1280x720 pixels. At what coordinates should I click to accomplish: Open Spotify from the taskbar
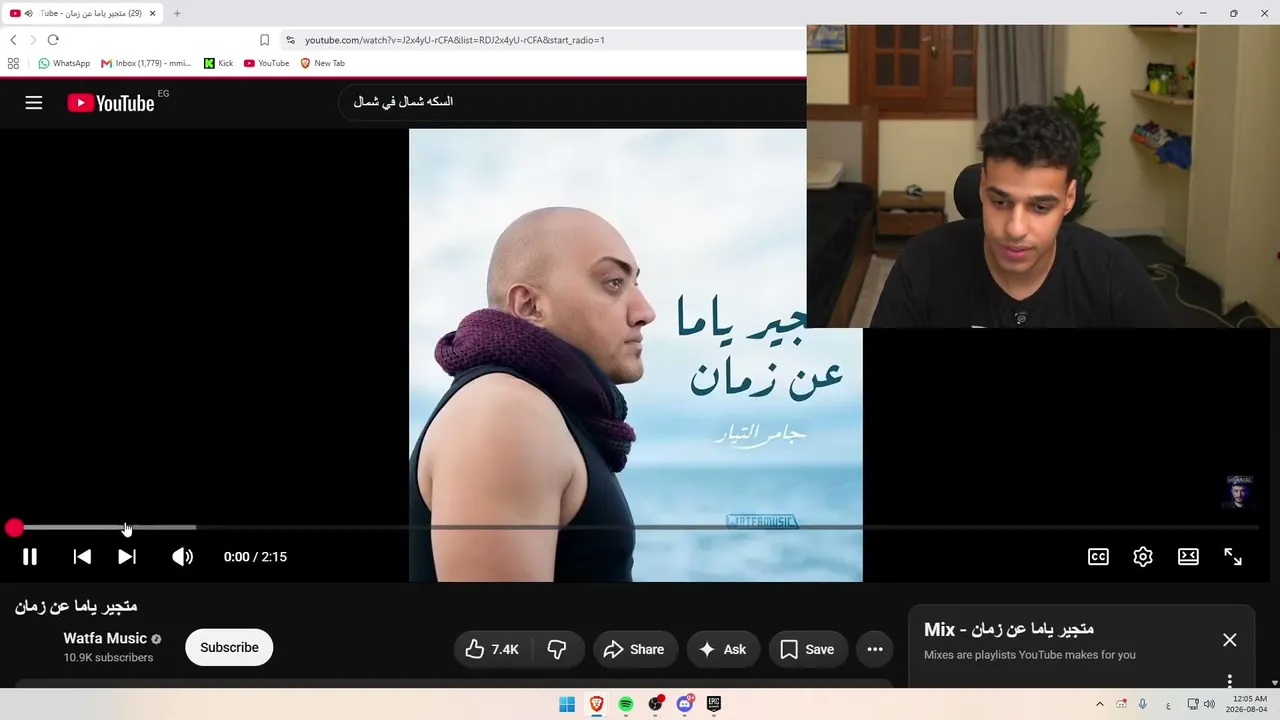[626, 704]
